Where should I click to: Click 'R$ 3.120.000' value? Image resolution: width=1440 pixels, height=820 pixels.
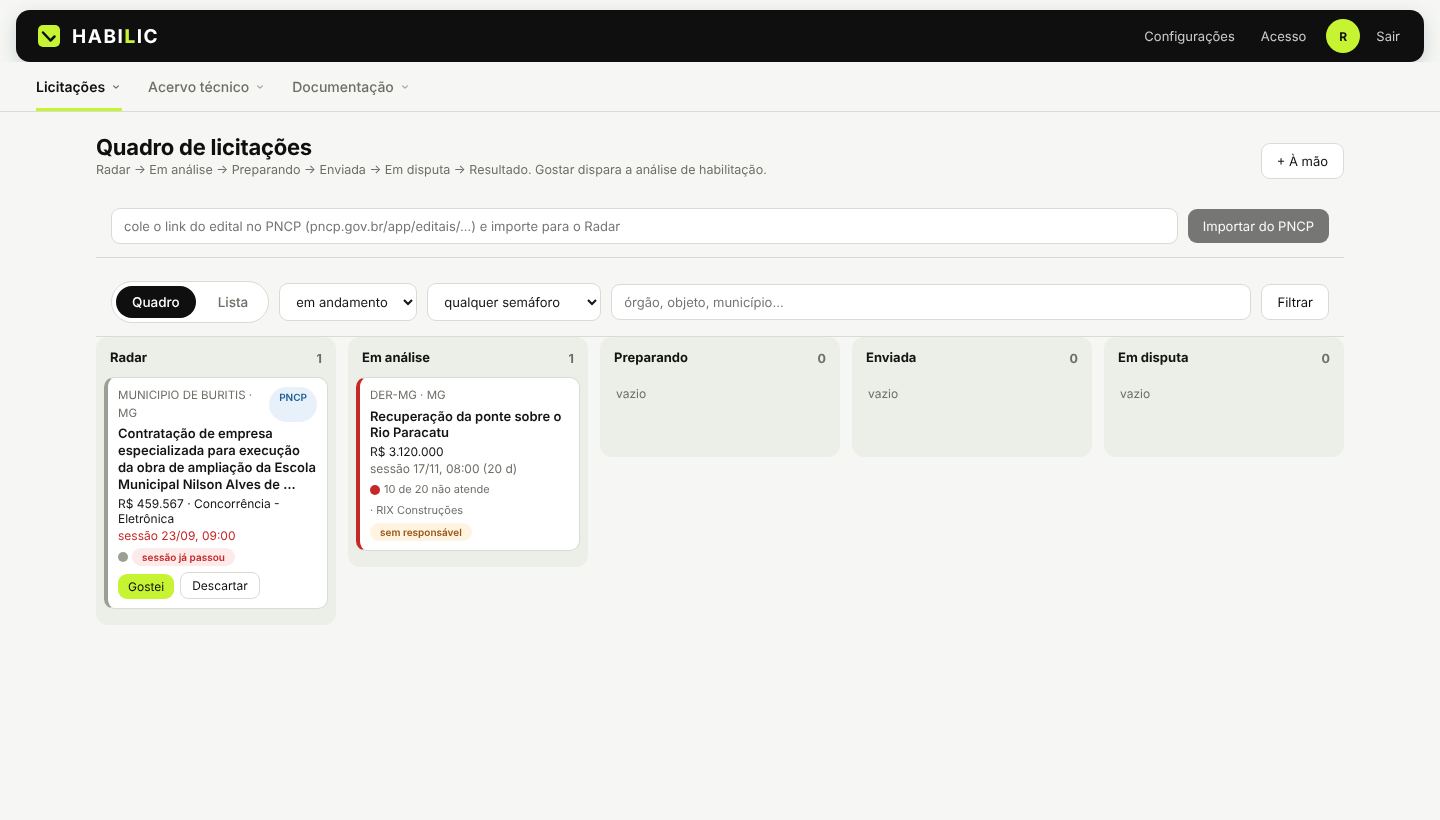tap(407, 452)
